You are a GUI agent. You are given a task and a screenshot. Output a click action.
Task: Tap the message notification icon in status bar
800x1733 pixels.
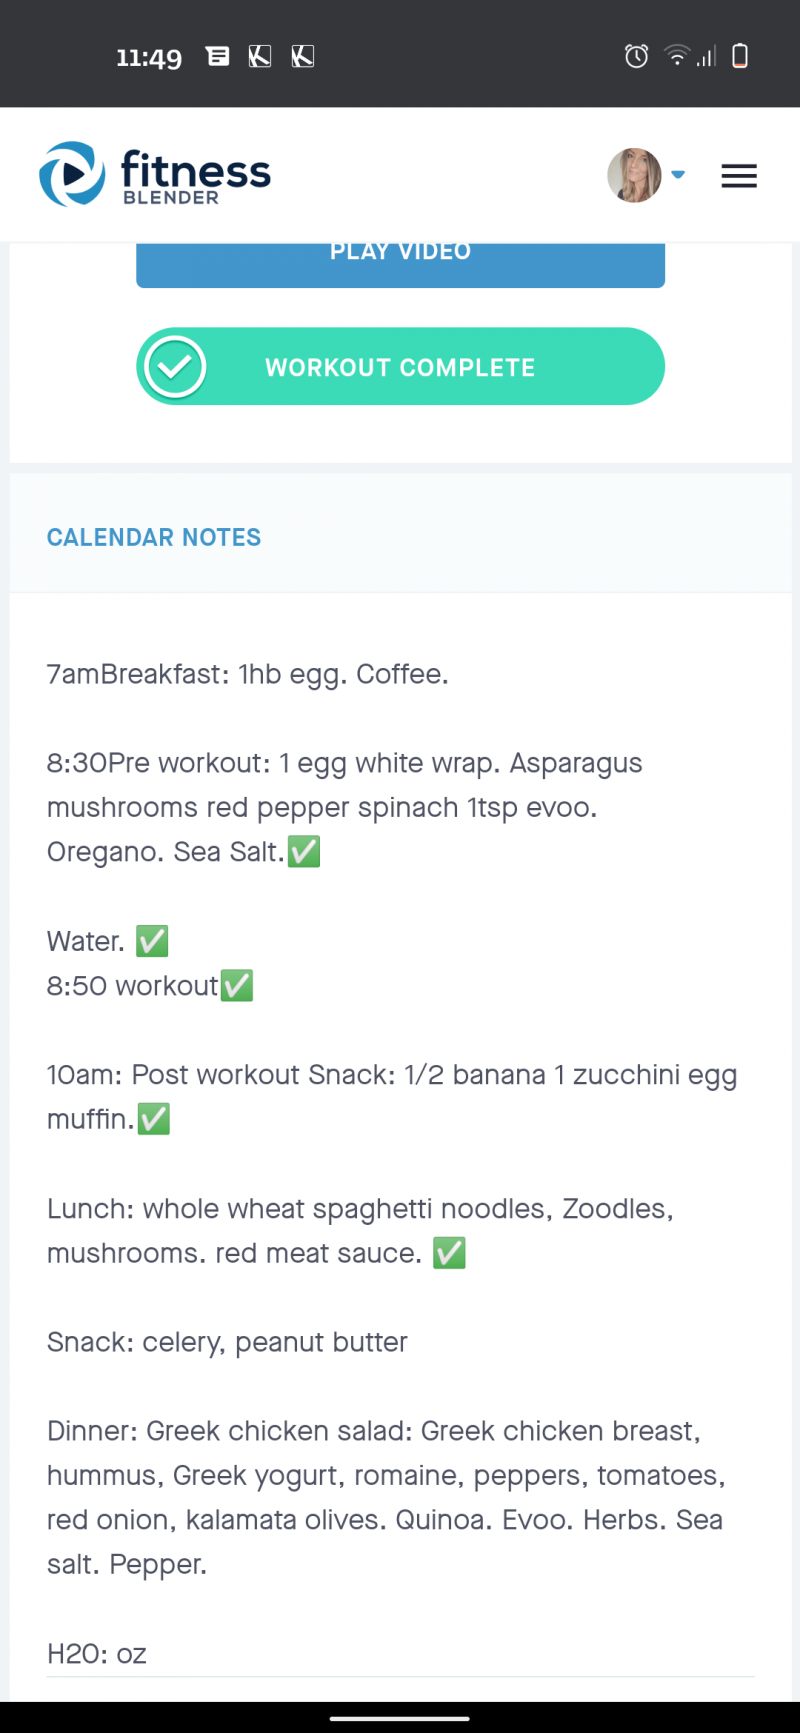pos(217,56)
